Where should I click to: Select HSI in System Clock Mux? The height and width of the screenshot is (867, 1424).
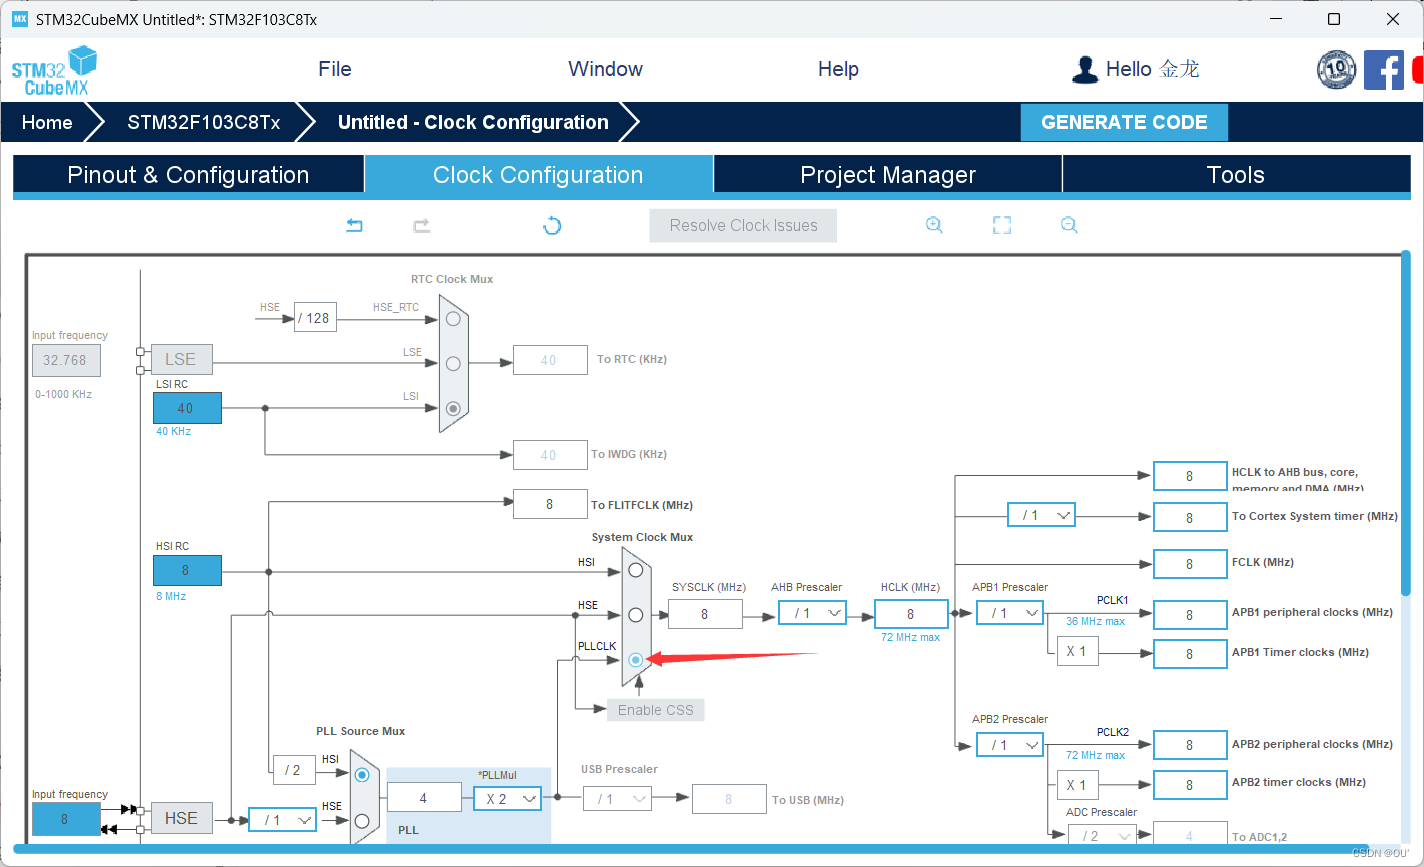pyautogui.click(x=635, y=570)
